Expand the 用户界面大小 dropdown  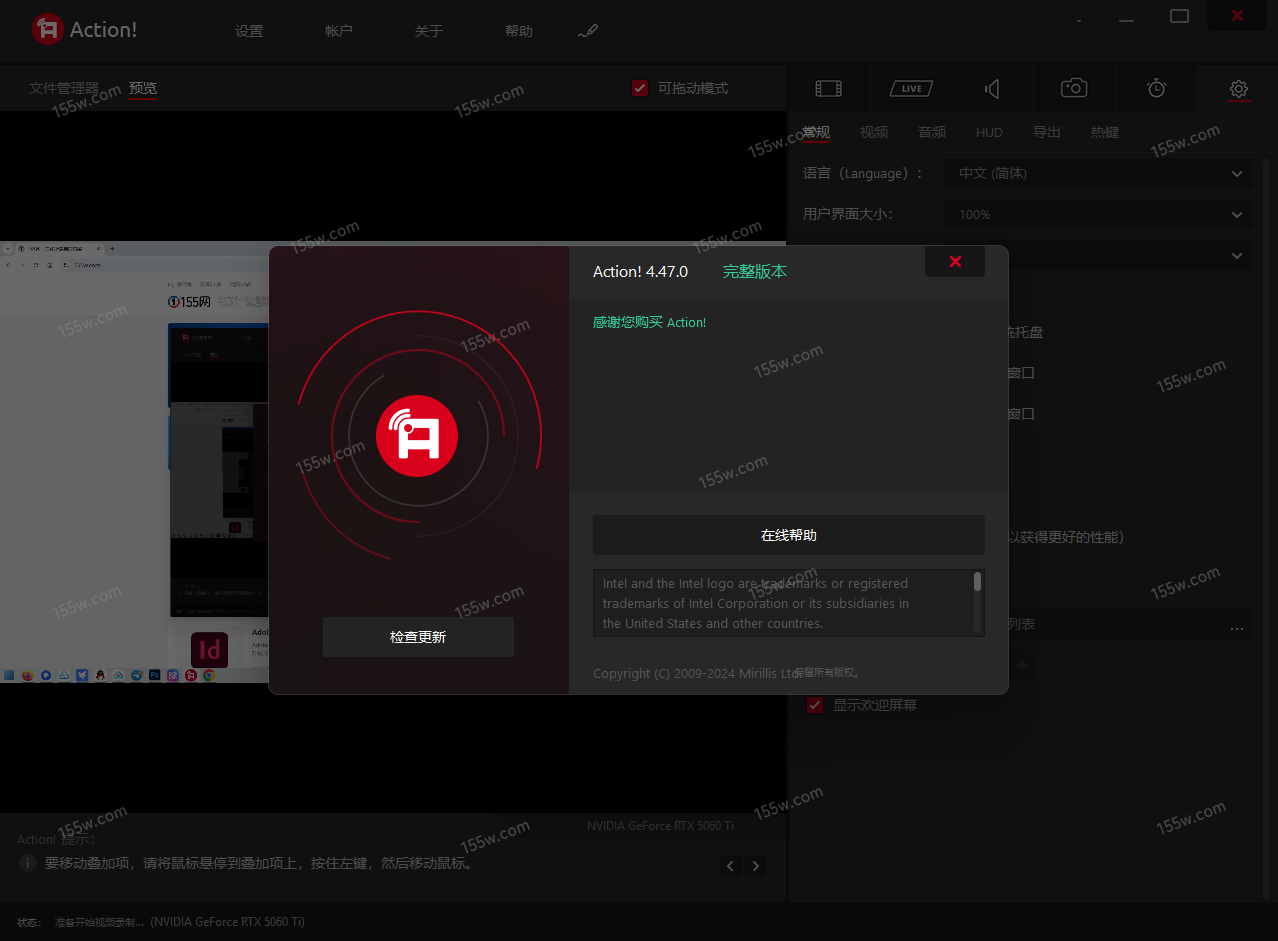[1098, 214]
